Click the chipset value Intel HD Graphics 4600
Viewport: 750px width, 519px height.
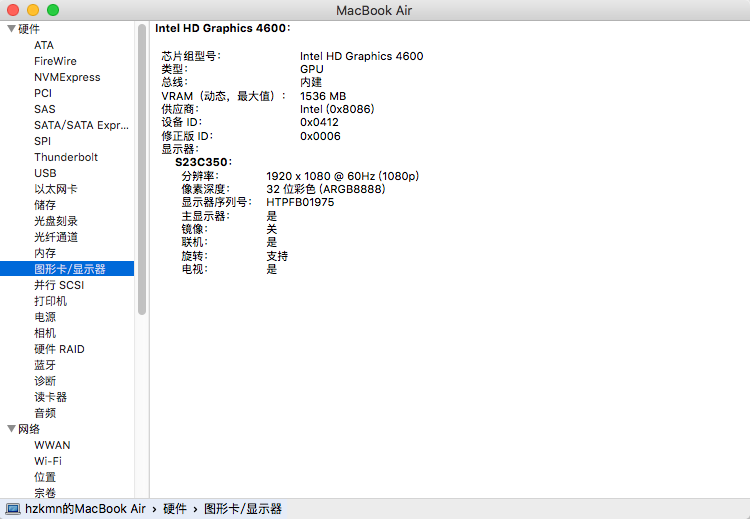point(362,56)
